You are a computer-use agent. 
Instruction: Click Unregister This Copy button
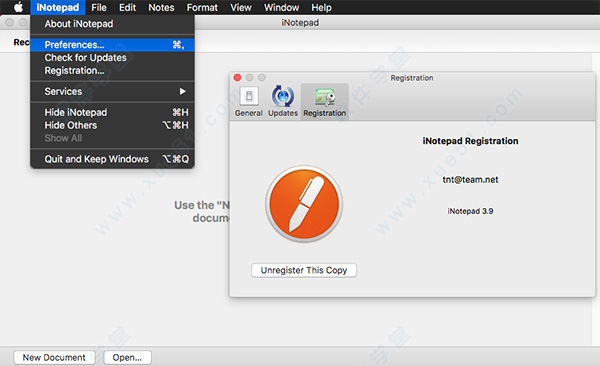point(304,270)
